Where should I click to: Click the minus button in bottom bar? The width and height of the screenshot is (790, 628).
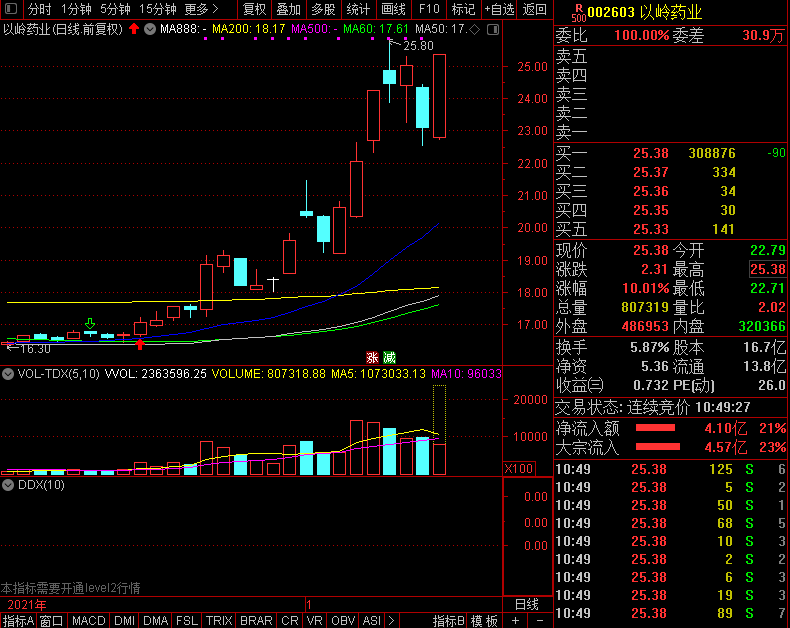[538, 620]
